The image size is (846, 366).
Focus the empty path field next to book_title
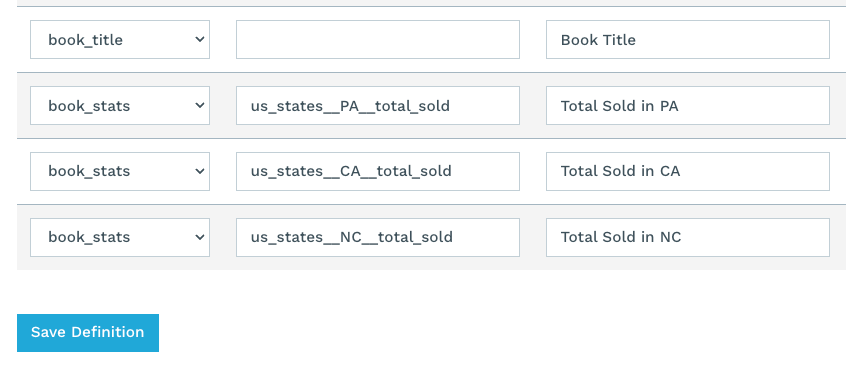click(378, 39)
